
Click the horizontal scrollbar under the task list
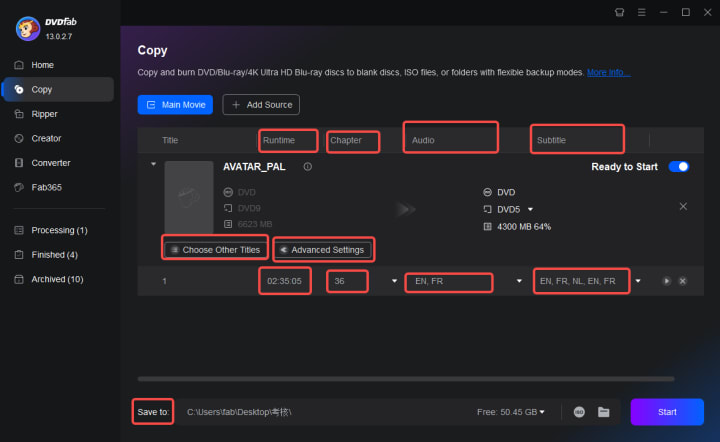(x=406, y=379)
